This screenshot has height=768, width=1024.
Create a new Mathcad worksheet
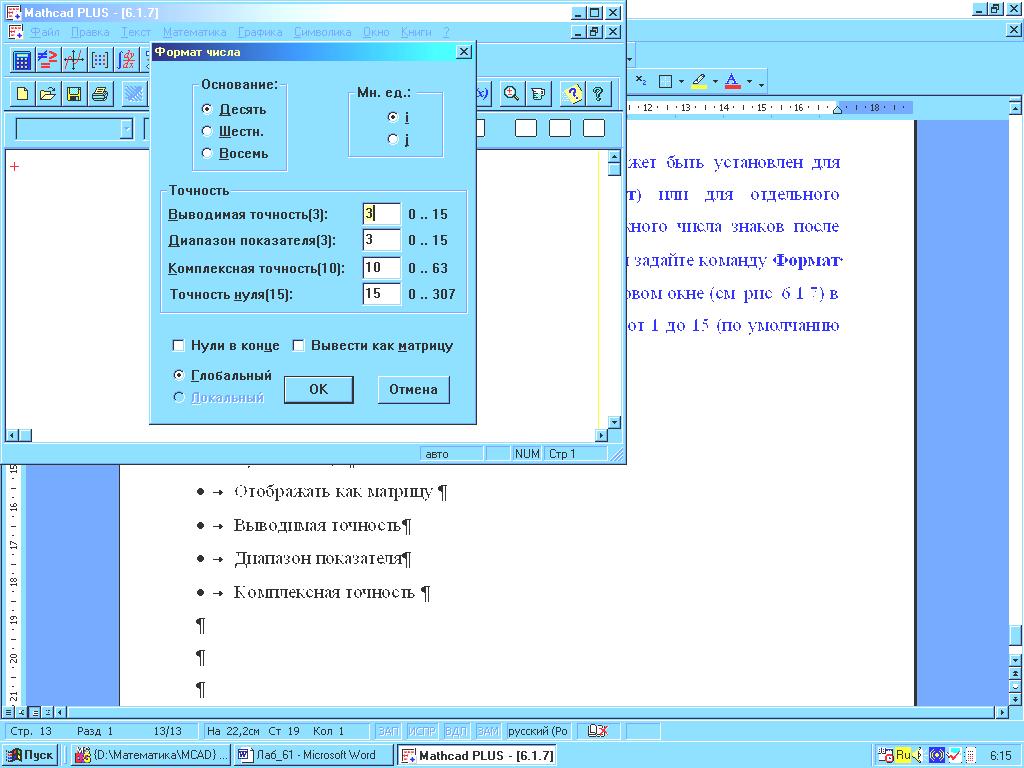pos(22,94)
